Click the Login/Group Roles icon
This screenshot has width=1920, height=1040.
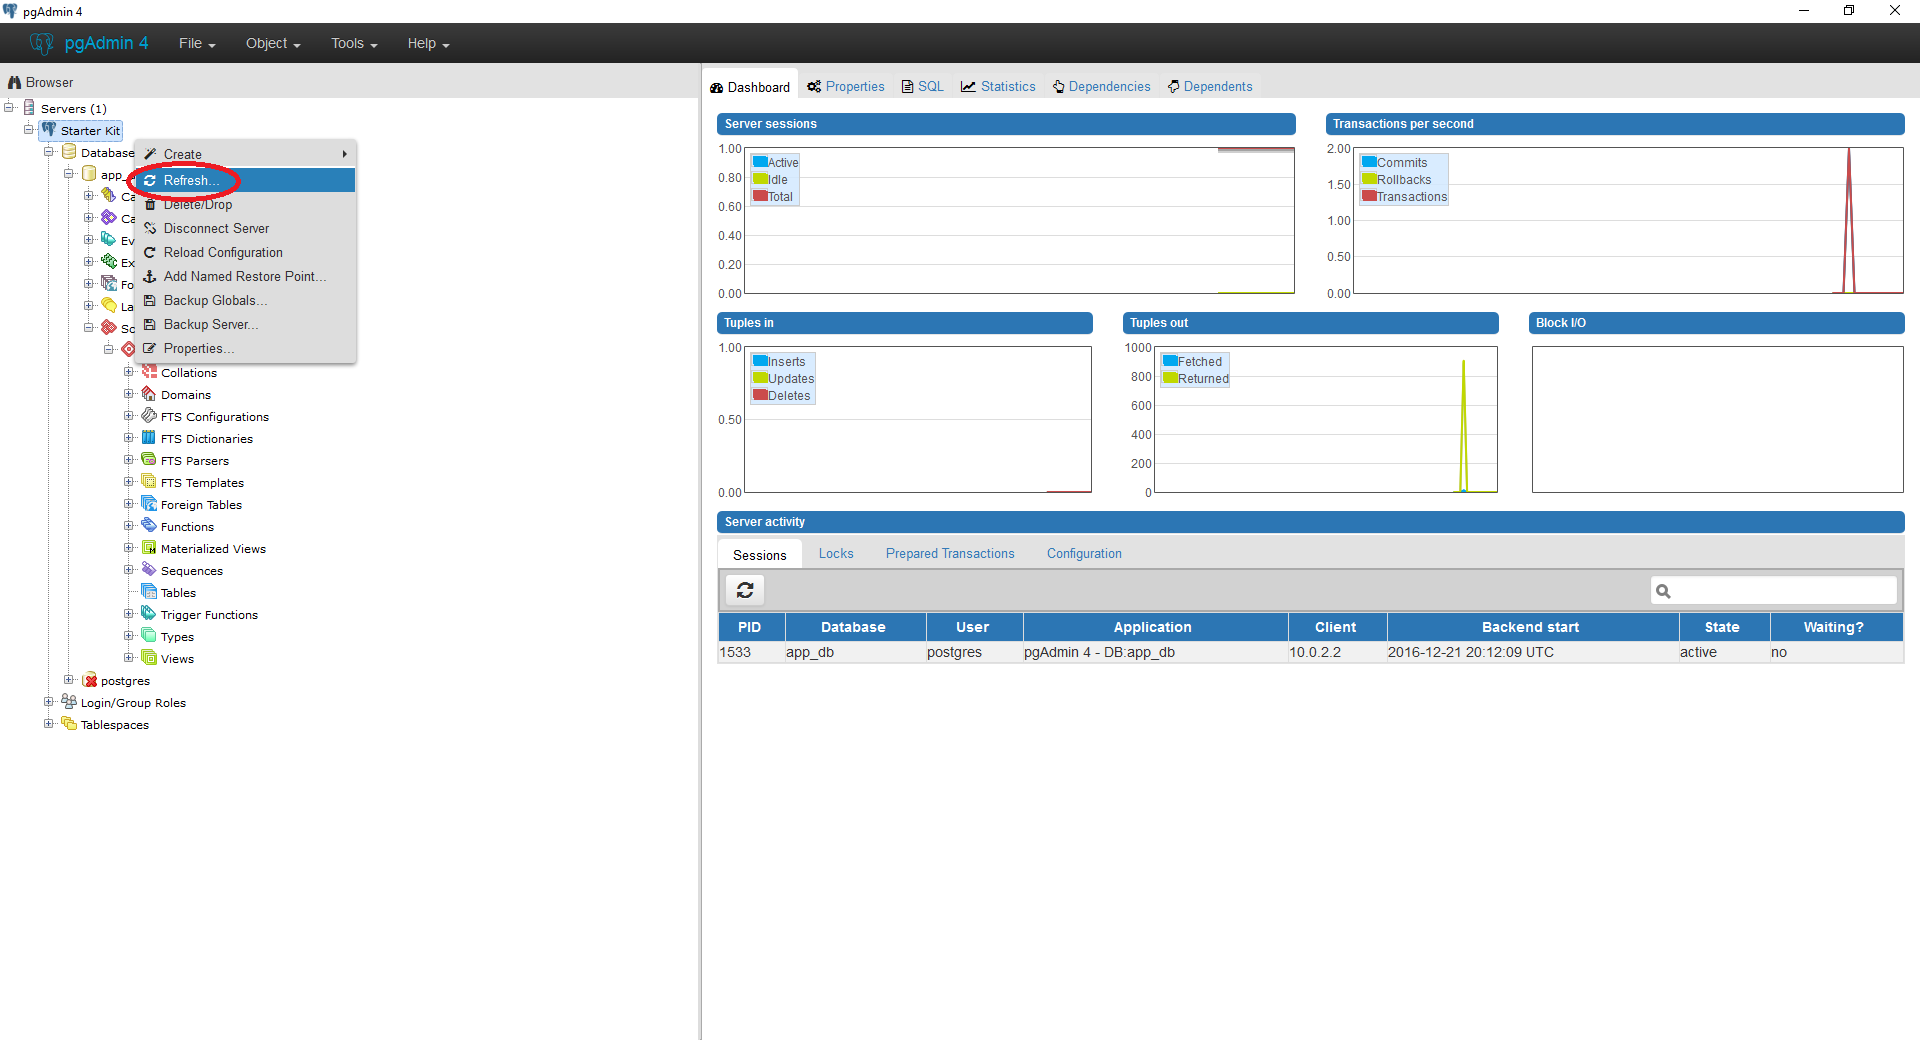pyautogui.click(x=69, y=701)
